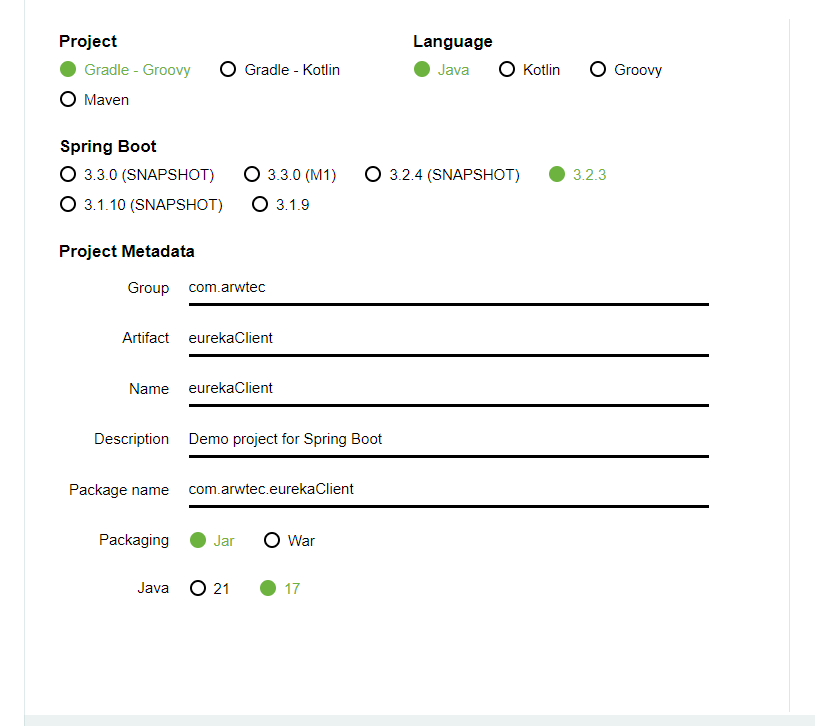Edit the Description field
Image resolution: width=815 pixels, height=726 pixels.
[448, 439]
